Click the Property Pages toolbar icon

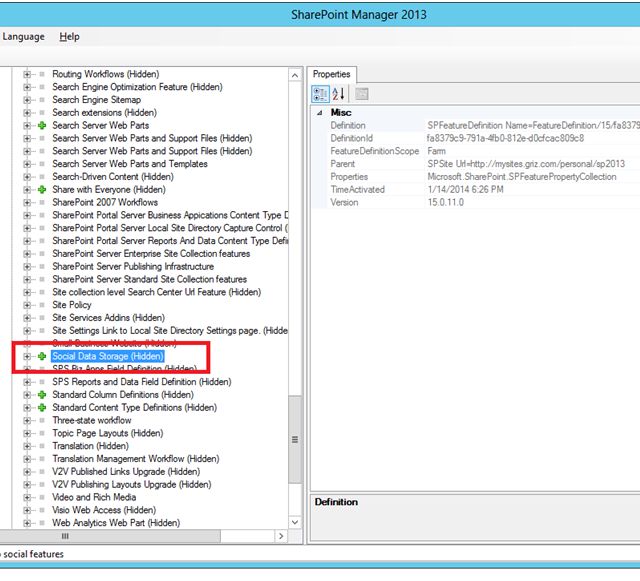(362, 94)
